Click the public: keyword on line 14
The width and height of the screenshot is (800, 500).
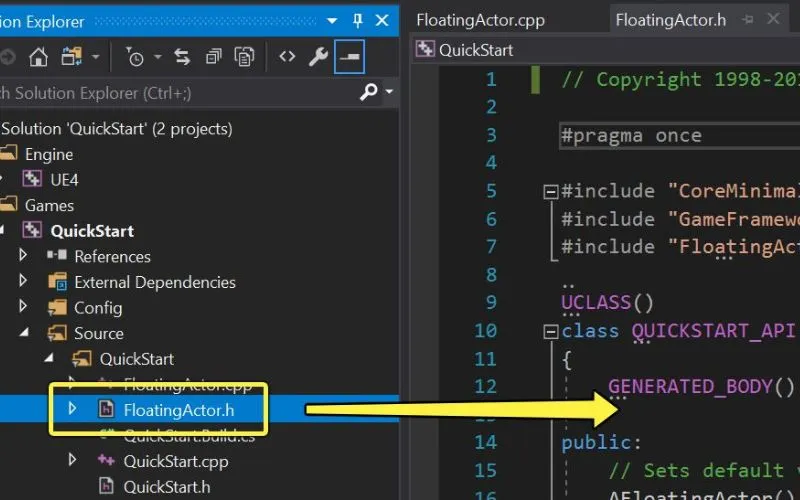(x=601, y=442)
